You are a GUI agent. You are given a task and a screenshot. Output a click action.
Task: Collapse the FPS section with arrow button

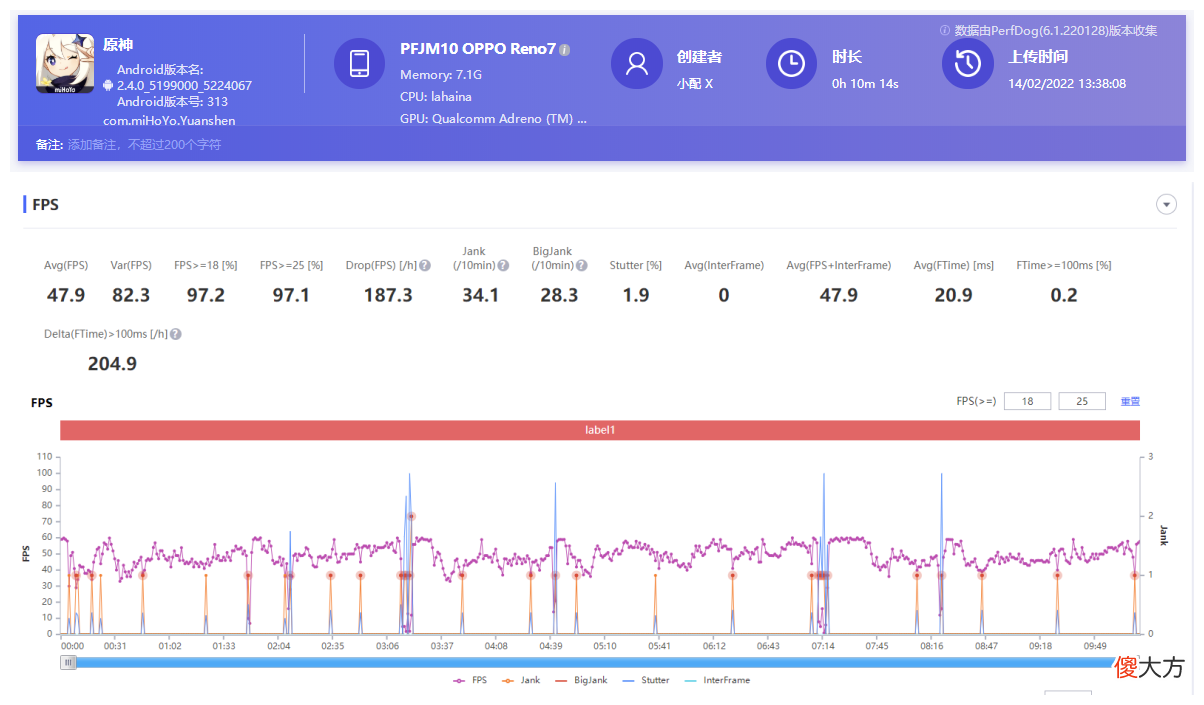(1166, 204)
